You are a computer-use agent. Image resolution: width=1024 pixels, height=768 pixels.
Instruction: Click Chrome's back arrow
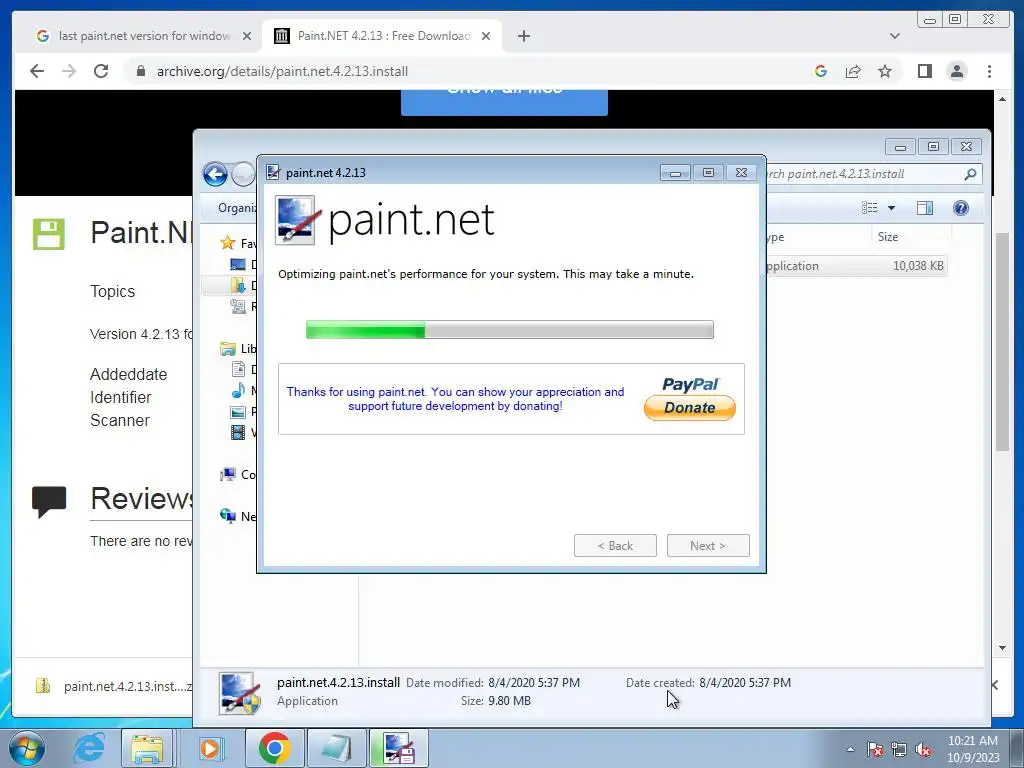click(x=37, y=71)
